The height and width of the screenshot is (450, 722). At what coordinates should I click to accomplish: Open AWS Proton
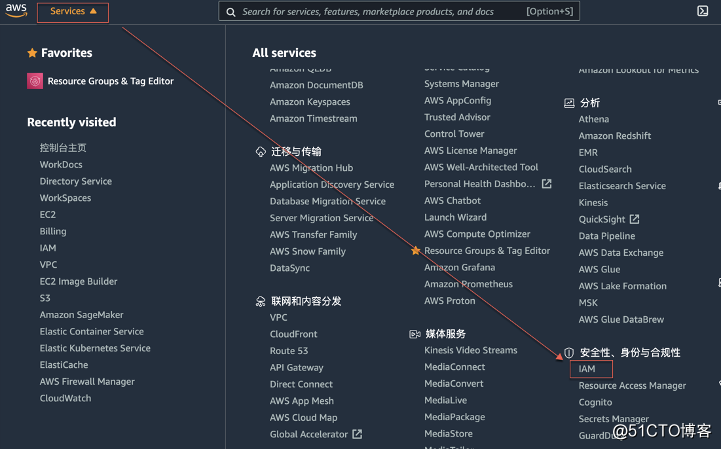(x=449, y=301)
